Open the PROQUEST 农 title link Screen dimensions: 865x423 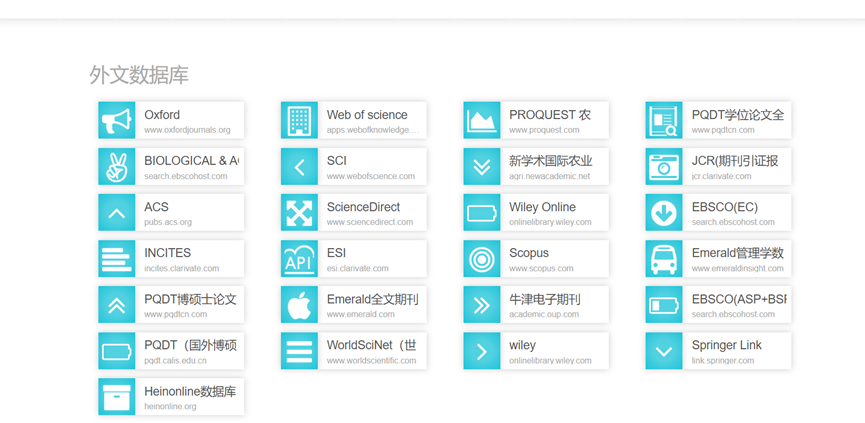[x=550, y=115]
